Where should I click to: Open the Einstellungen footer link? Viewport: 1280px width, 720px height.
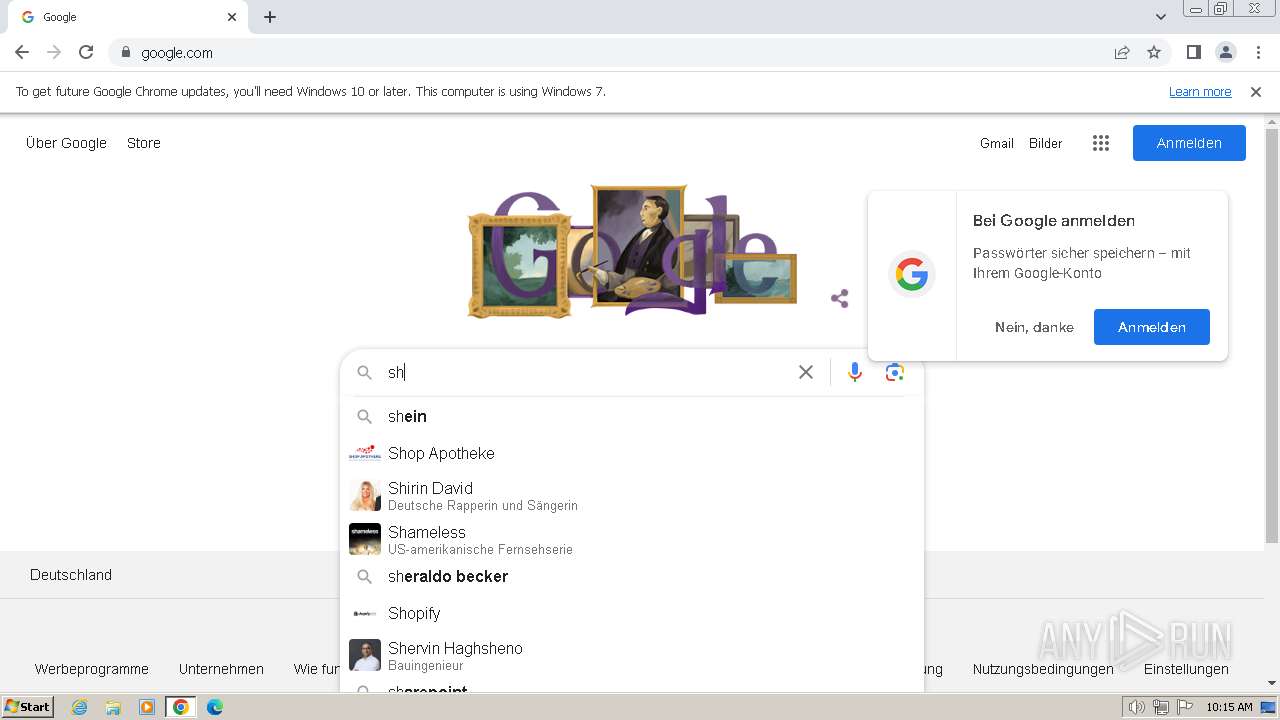point(1186,669)
